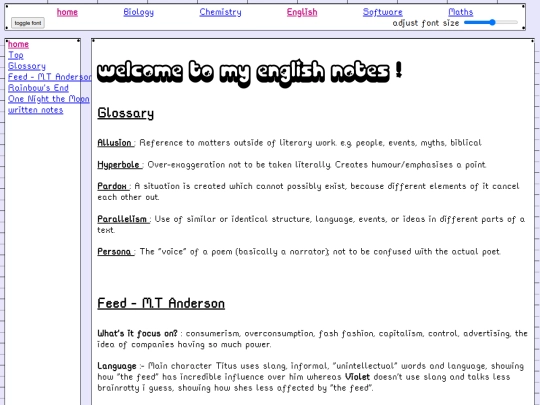Click the bold 'Language' label

(x=117, y=366)
